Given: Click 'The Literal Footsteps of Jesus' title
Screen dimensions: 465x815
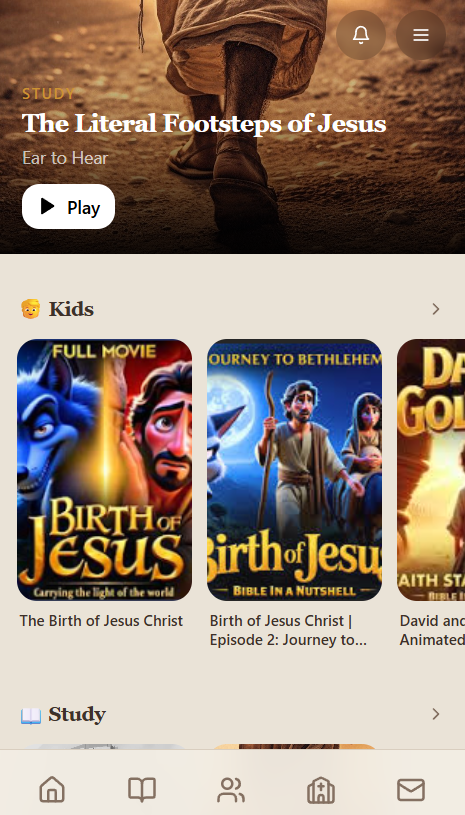Looking at the screenshot, I should pyautogui.click(x=204, y=124).
